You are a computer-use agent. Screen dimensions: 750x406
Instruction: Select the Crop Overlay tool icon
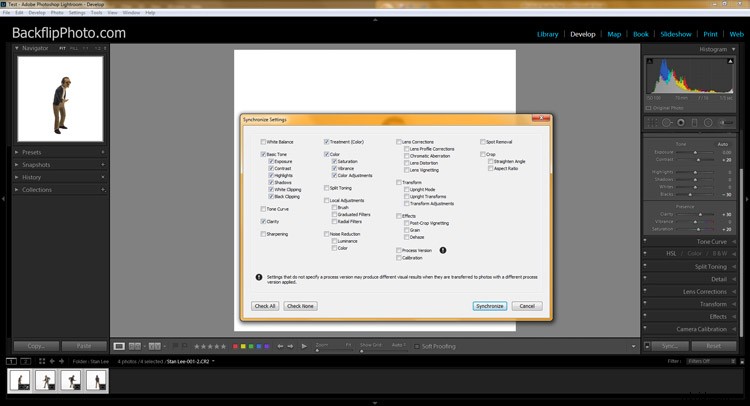pos(652,124)
